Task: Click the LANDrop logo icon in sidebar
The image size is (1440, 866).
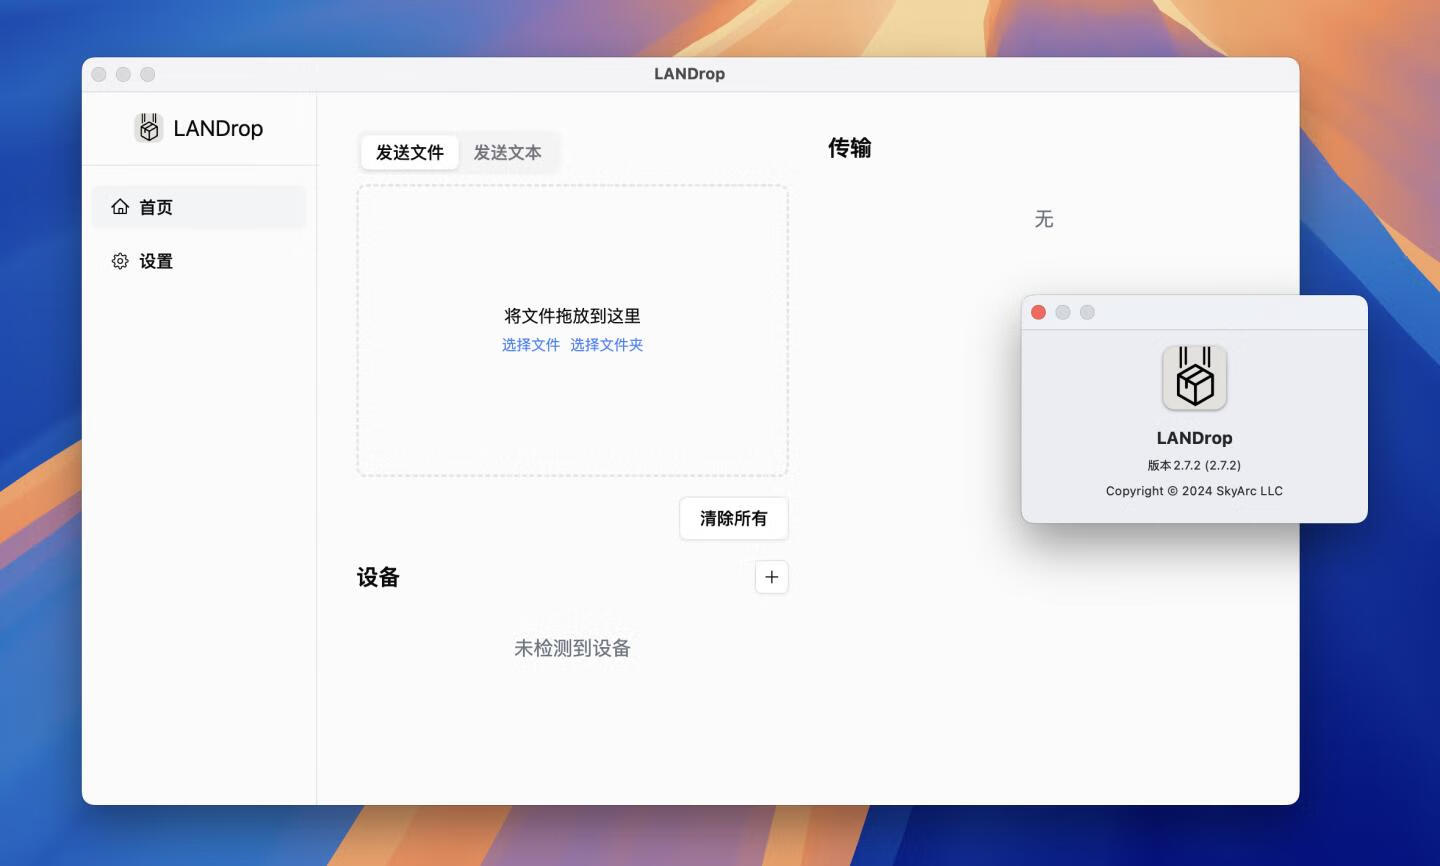Action: tap(149, 128)
